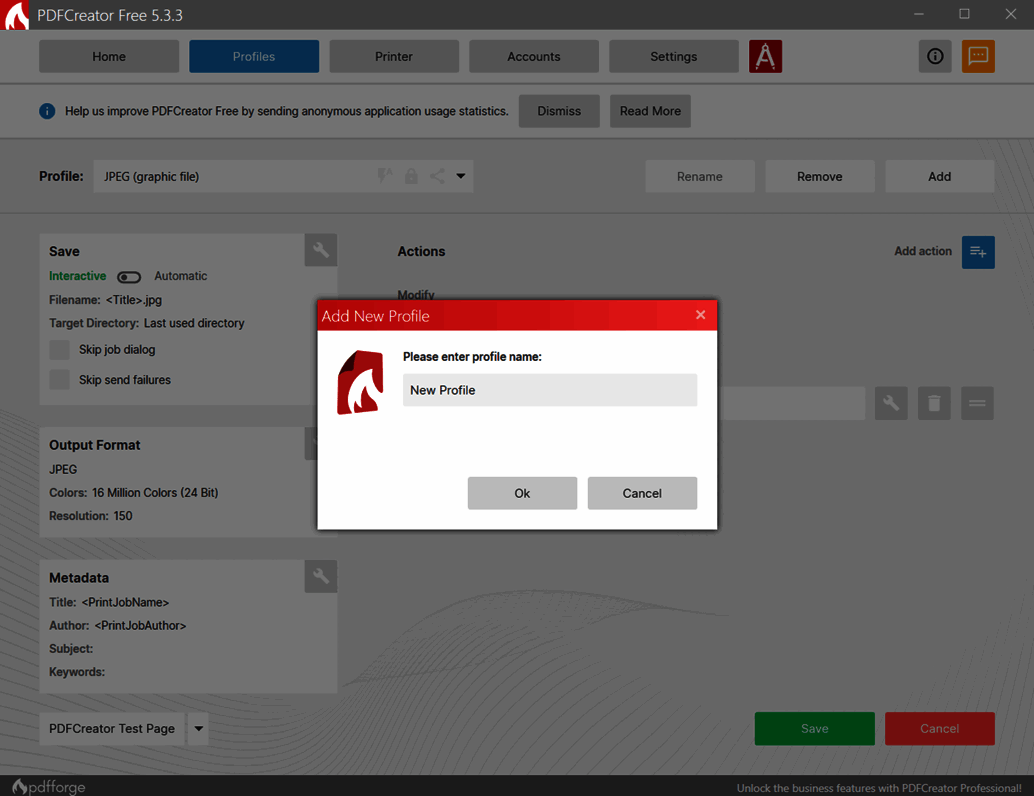Screen dimensions: 1034x796
Task: Click the Actions heading
Action: coord(421,251)
